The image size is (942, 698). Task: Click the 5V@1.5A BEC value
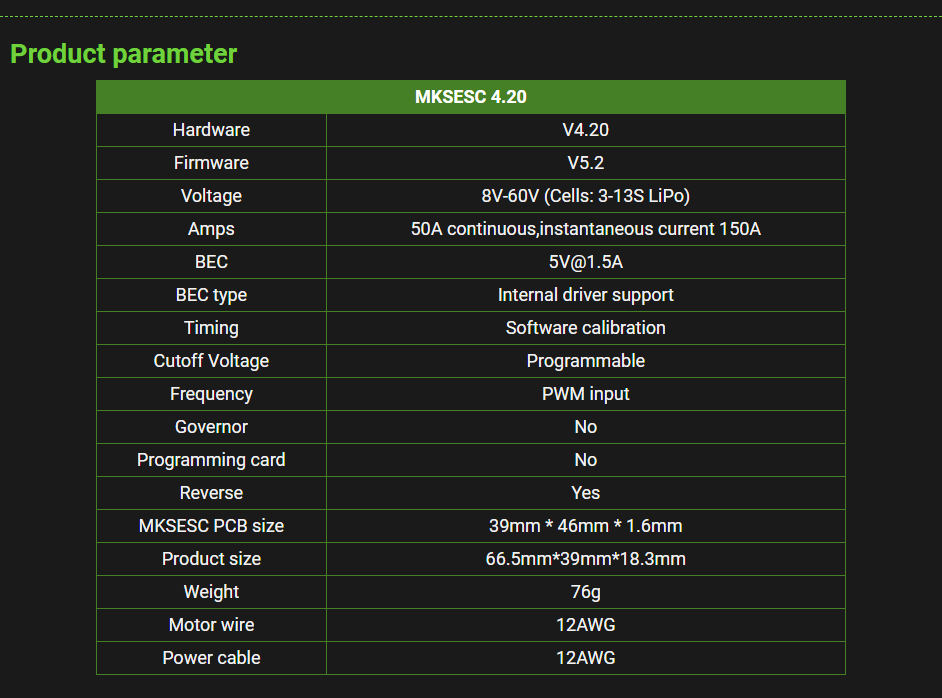(x=585, y=262)
